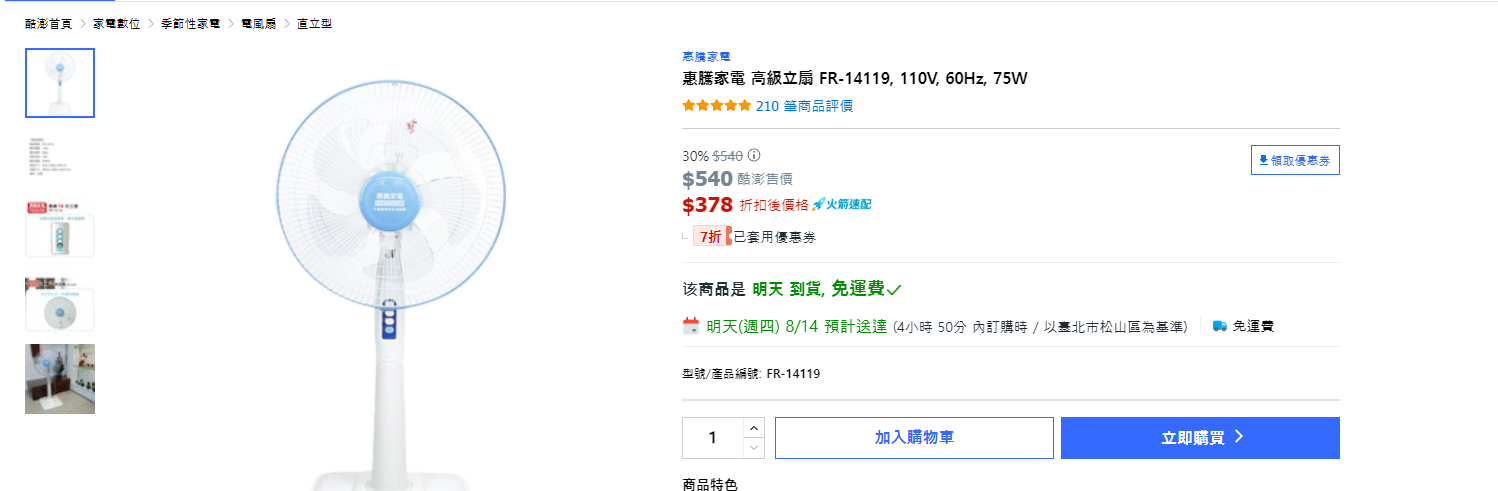The image size is (1498, 491).
Task: Click the rocket fast-delivery icon
Action: click(x=818, y=204)
